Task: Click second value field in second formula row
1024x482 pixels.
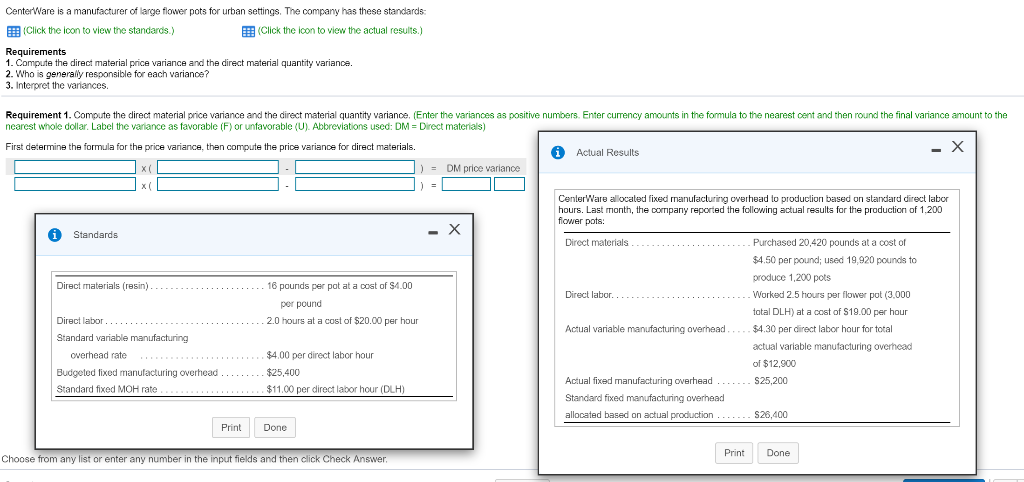Action: click(218, 184)
